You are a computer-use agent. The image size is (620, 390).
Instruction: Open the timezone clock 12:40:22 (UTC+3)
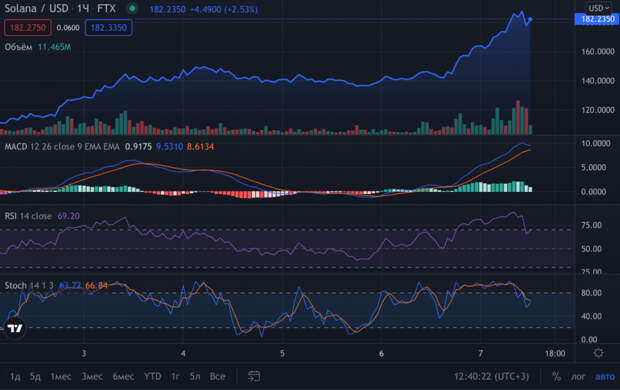(x=491, y=377)
